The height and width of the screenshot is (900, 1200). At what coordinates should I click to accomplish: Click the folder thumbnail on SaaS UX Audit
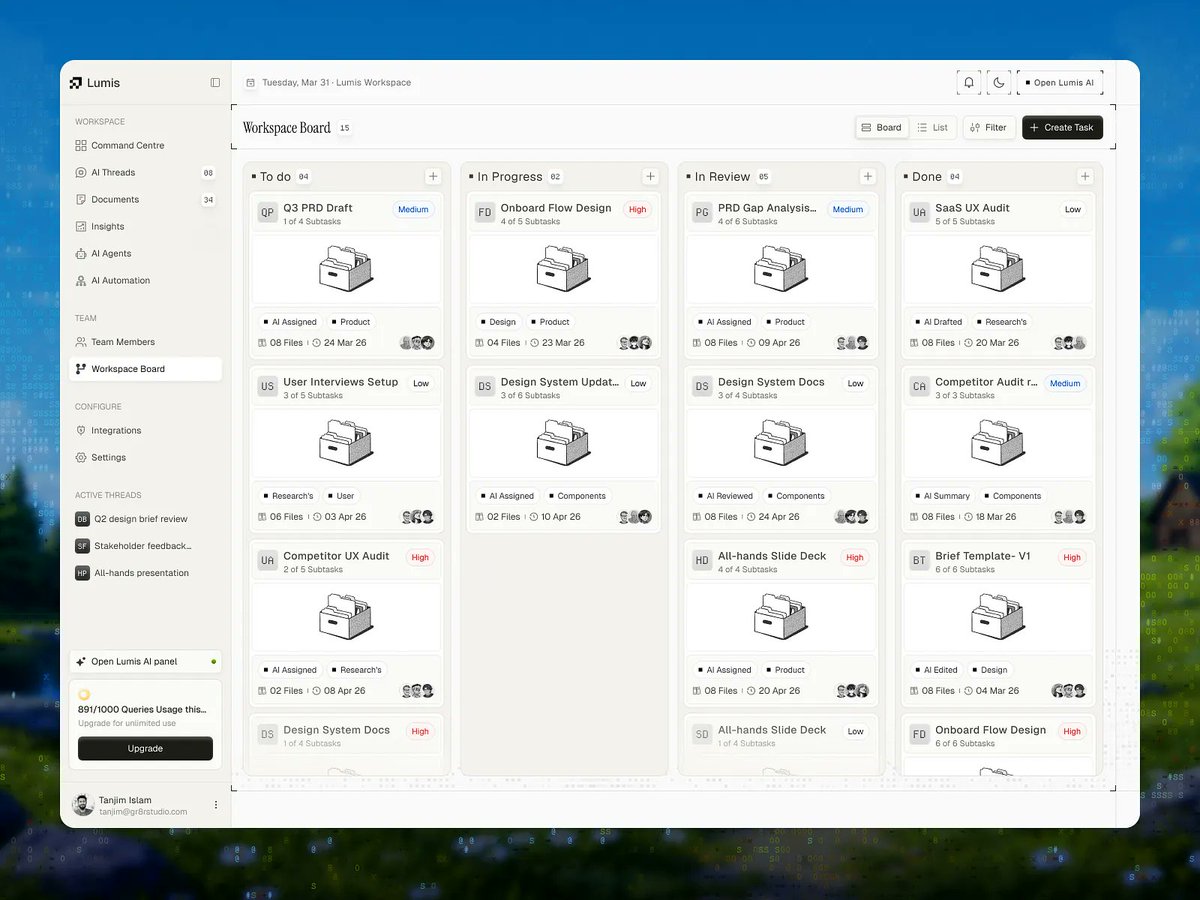[x=997, y=270]
